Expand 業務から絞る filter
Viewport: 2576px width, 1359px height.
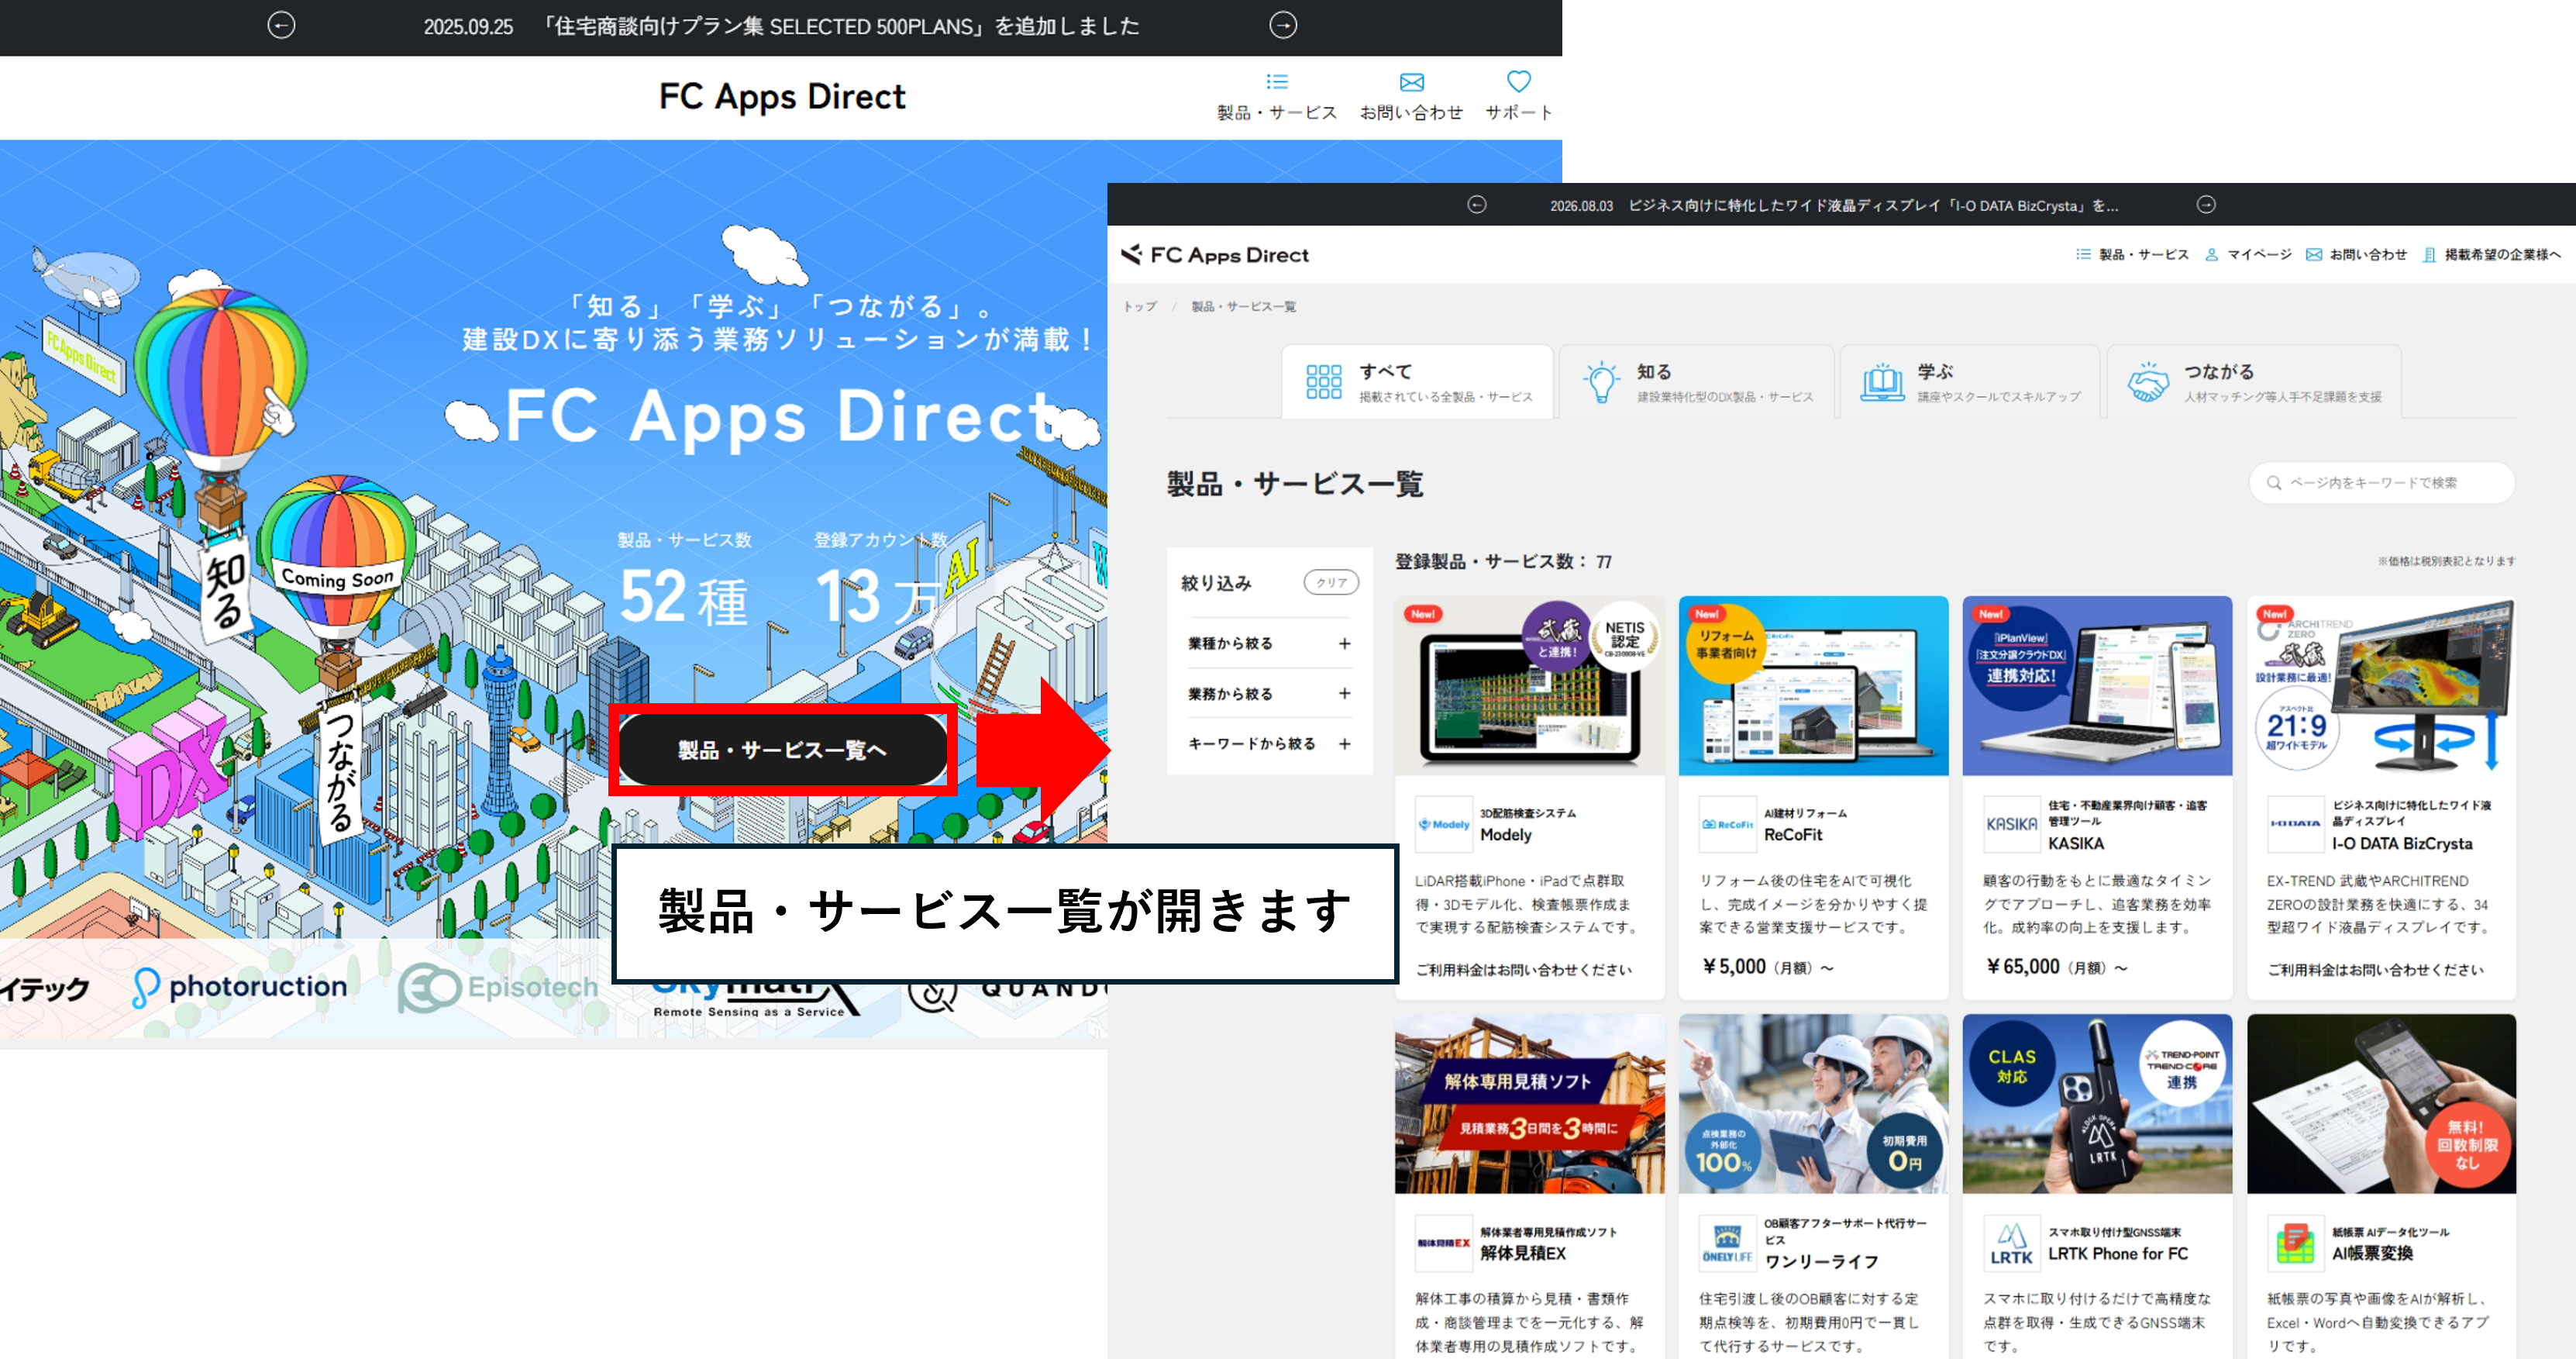tap(1269, 694)
